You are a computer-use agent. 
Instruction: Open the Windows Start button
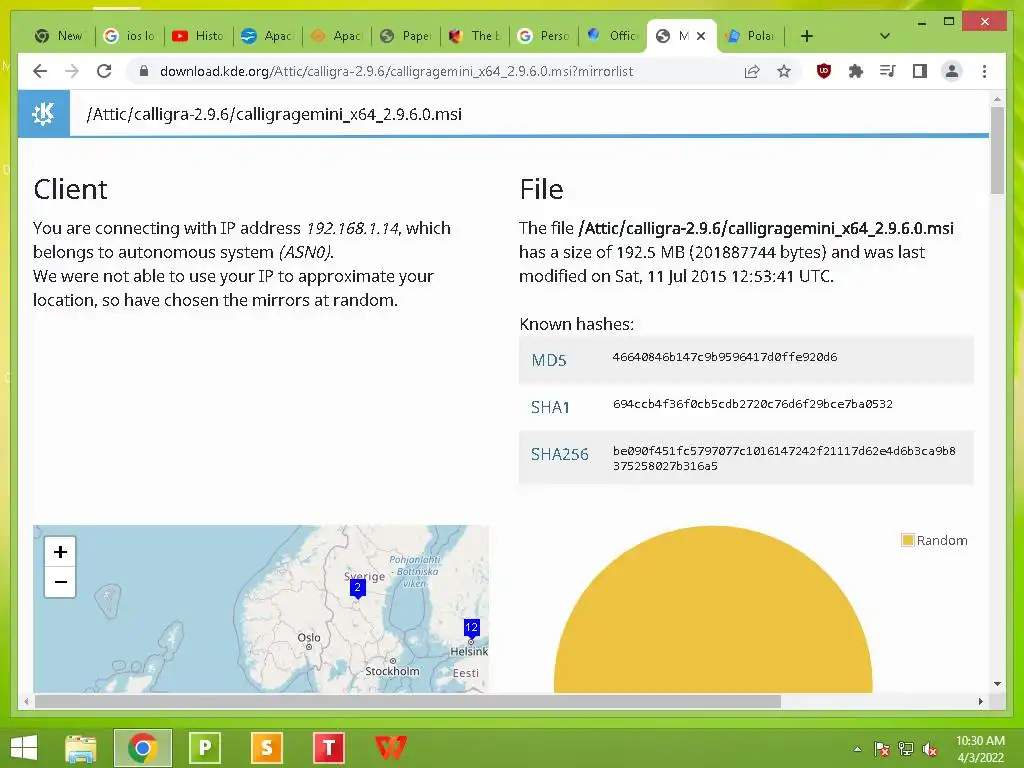tap(24, 748)
